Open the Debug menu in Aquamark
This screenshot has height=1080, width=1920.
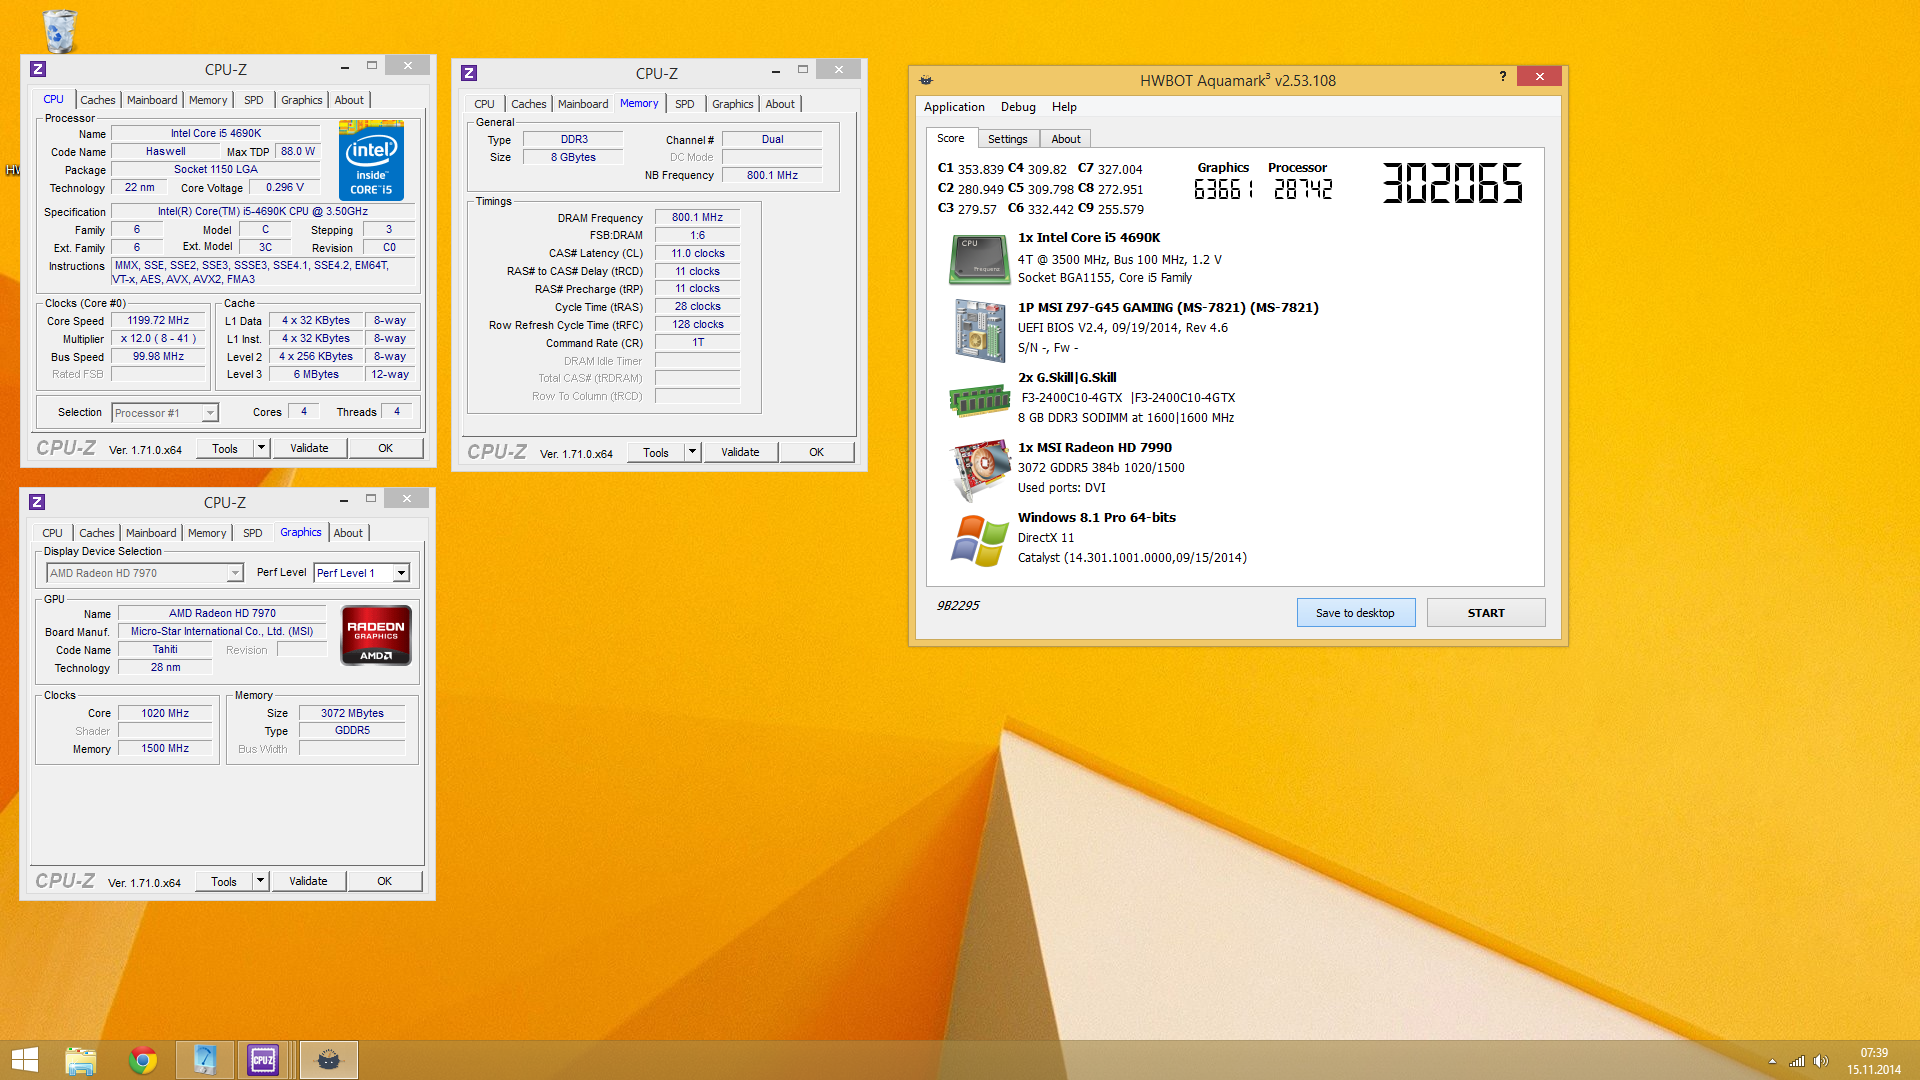1018,107
